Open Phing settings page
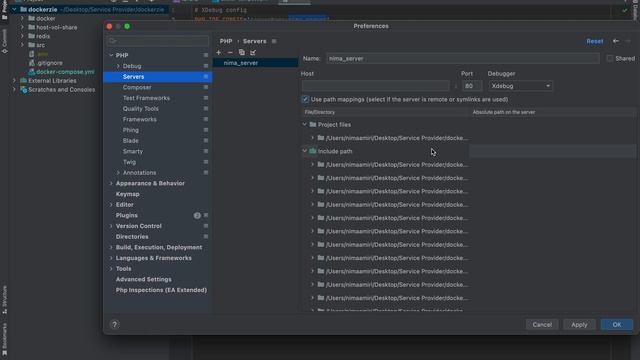Image resolution: width=640 pixels, height=360 pixels. point(131,130)
